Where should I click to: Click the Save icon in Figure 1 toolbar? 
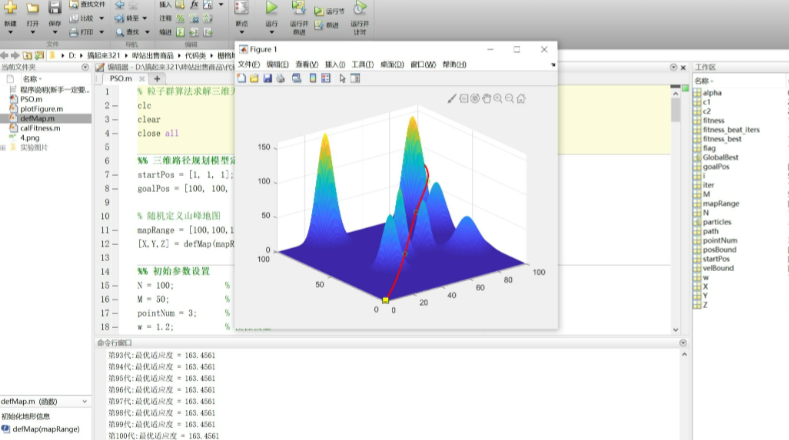267,78
